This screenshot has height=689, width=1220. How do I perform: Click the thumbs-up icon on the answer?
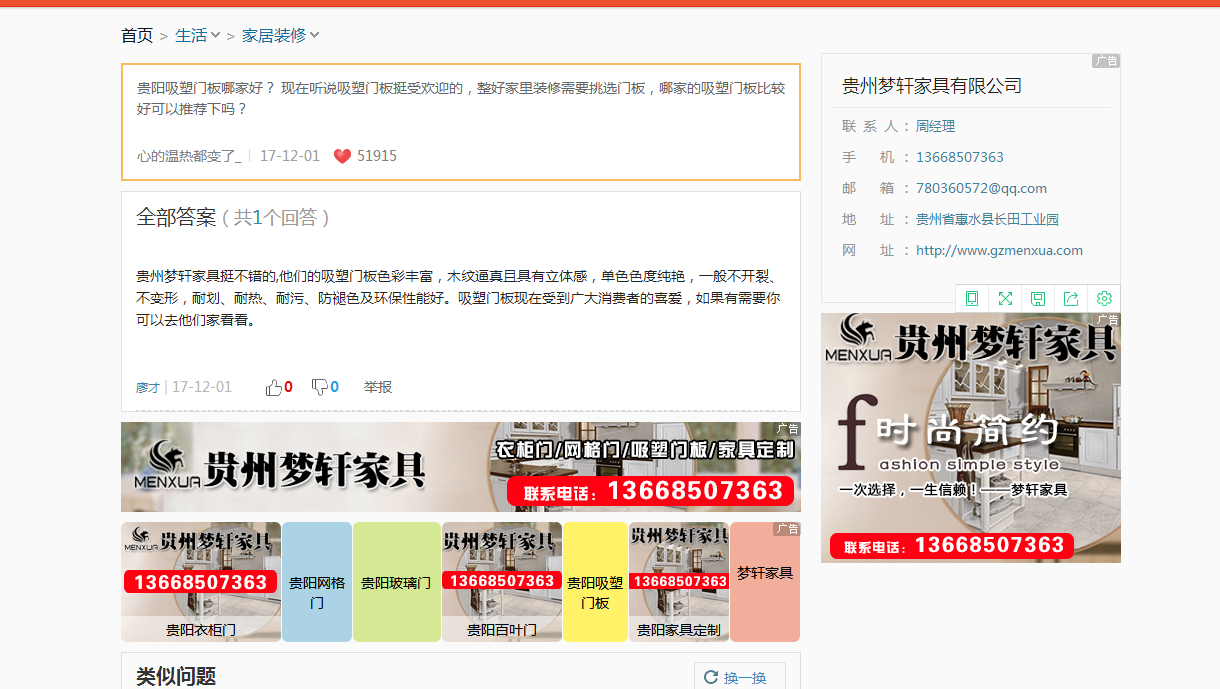[273, 387]
